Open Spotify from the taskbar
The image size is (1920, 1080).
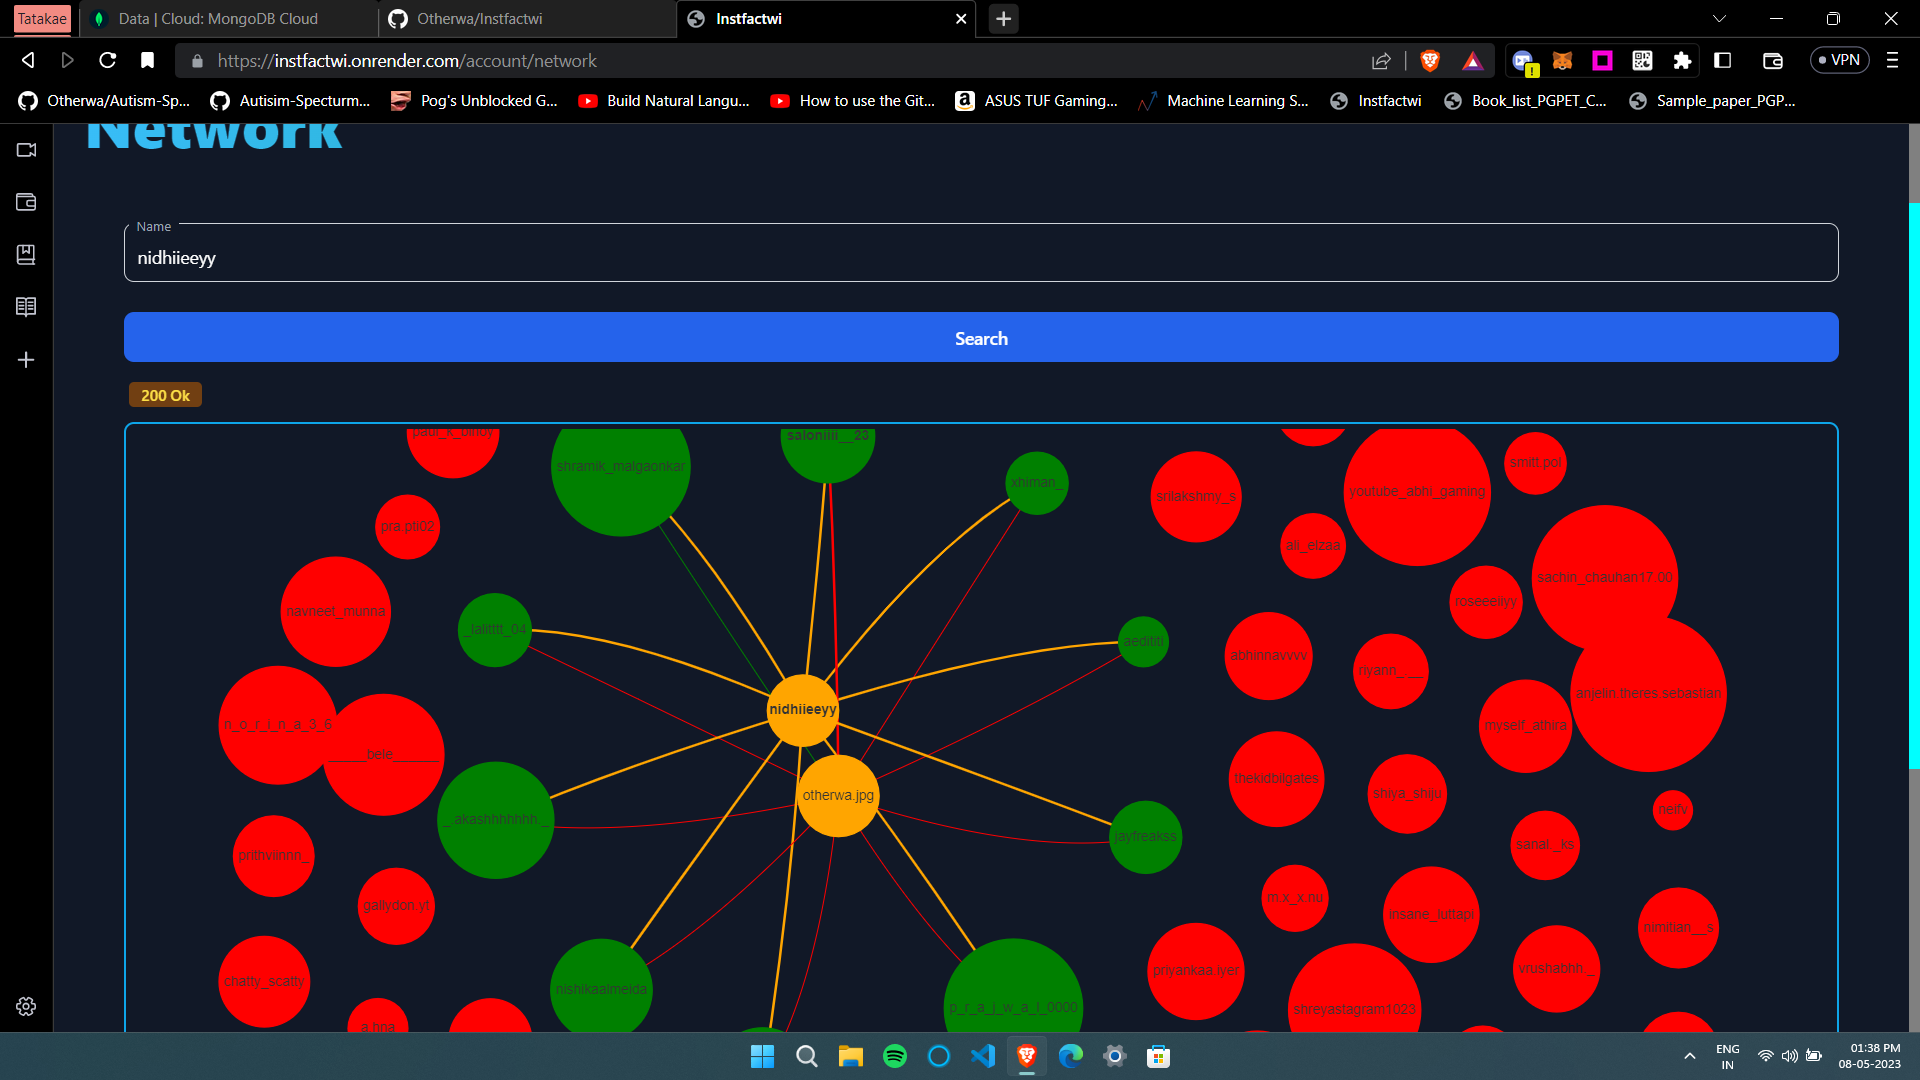click(x=895, y=1056)
